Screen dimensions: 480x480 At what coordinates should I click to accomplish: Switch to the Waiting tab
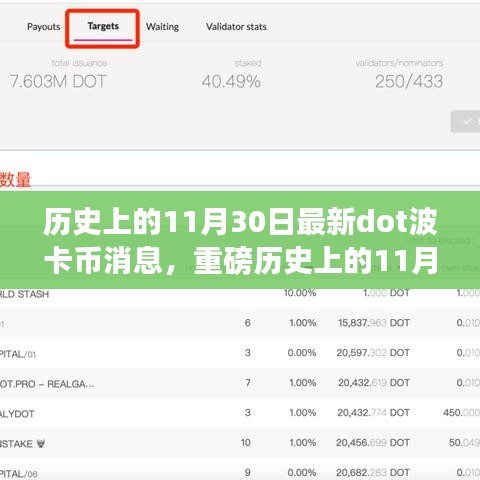162,27
